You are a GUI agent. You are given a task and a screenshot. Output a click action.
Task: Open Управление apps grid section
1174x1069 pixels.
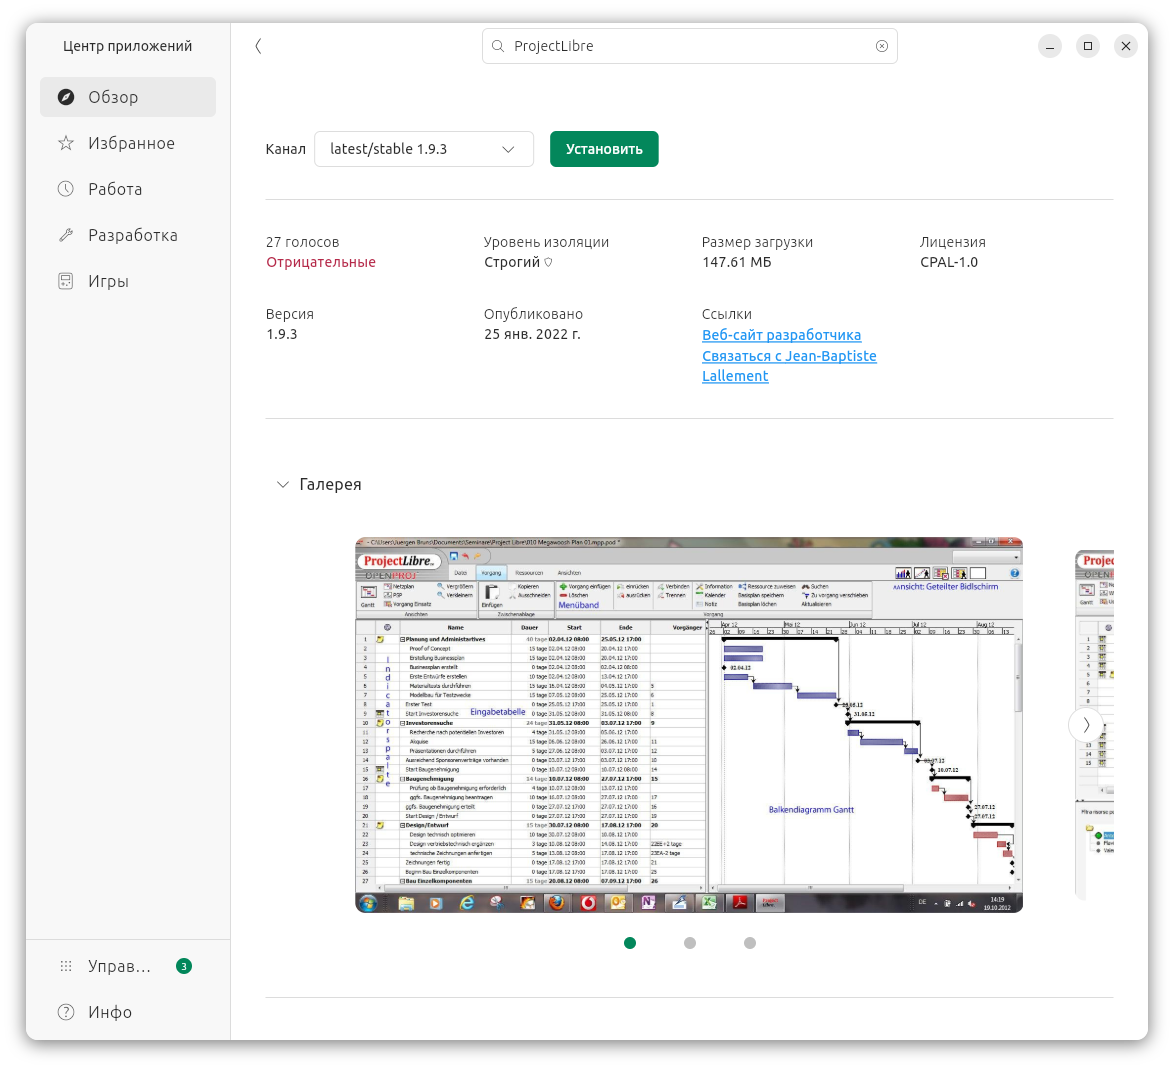pyautogui.click(x=118, y=966)
